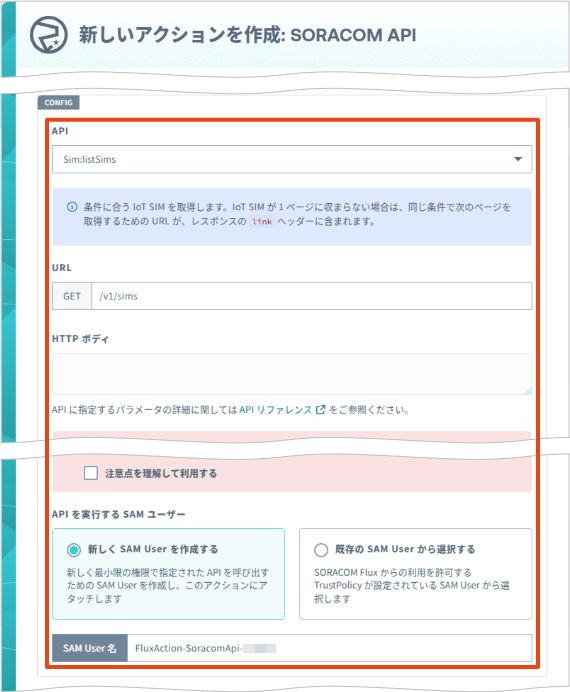Click the description text under 新しく SAM User

tap(168, 586)
